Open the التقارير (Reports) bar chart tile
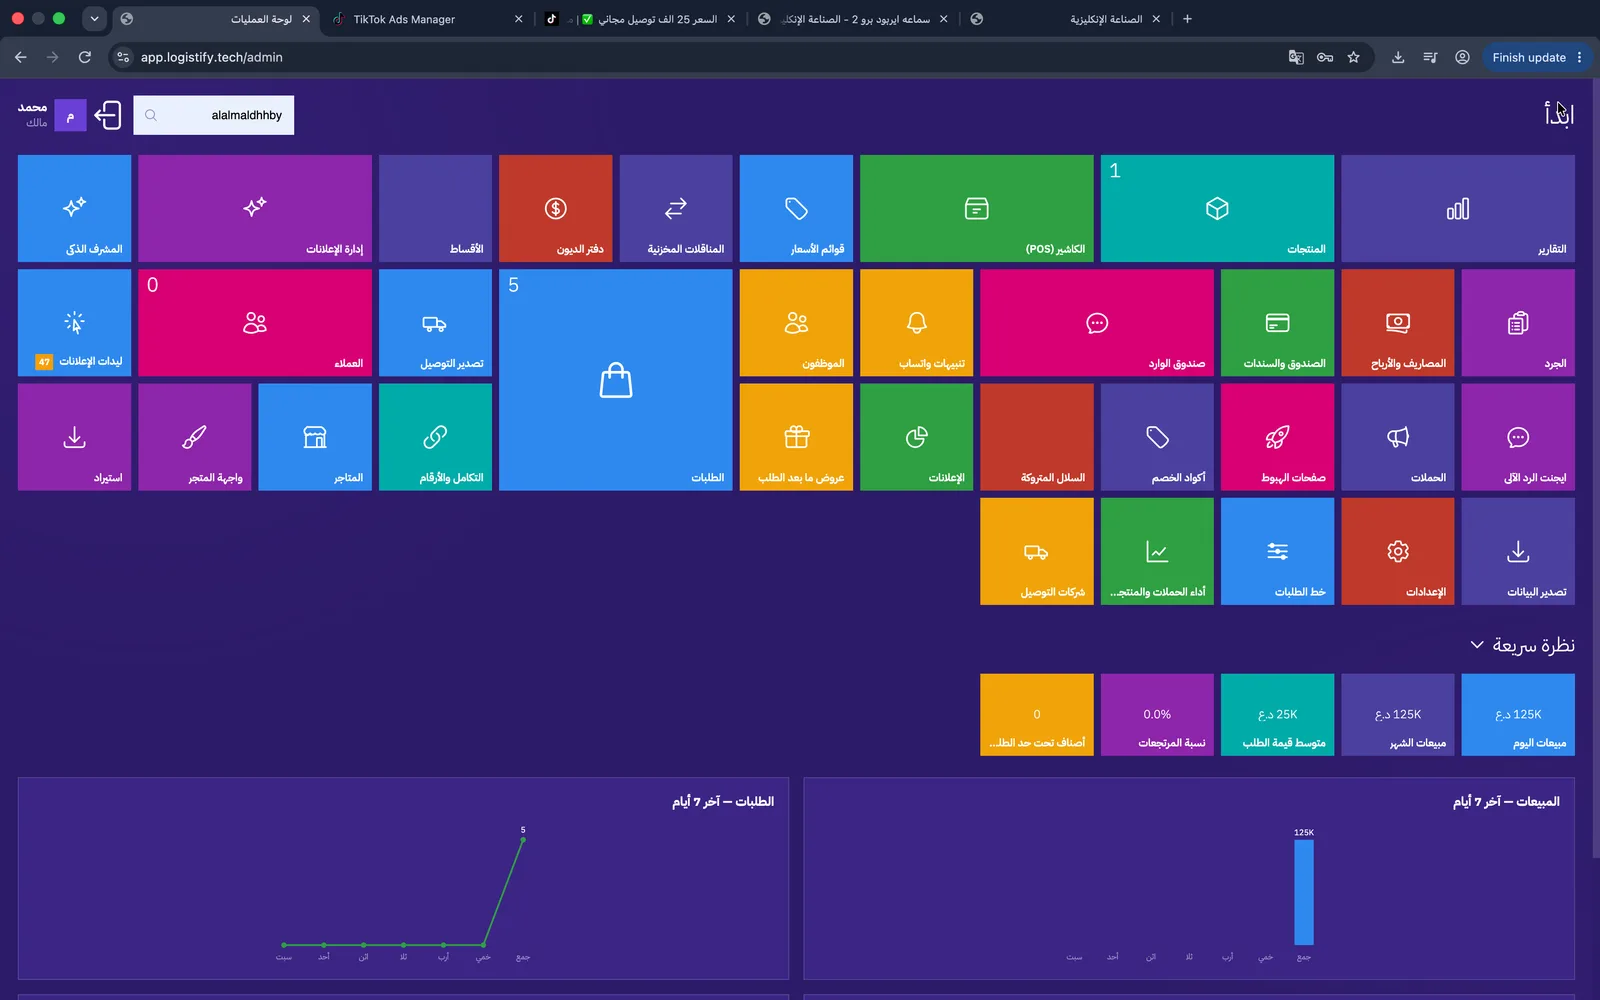 point(1457,208)
